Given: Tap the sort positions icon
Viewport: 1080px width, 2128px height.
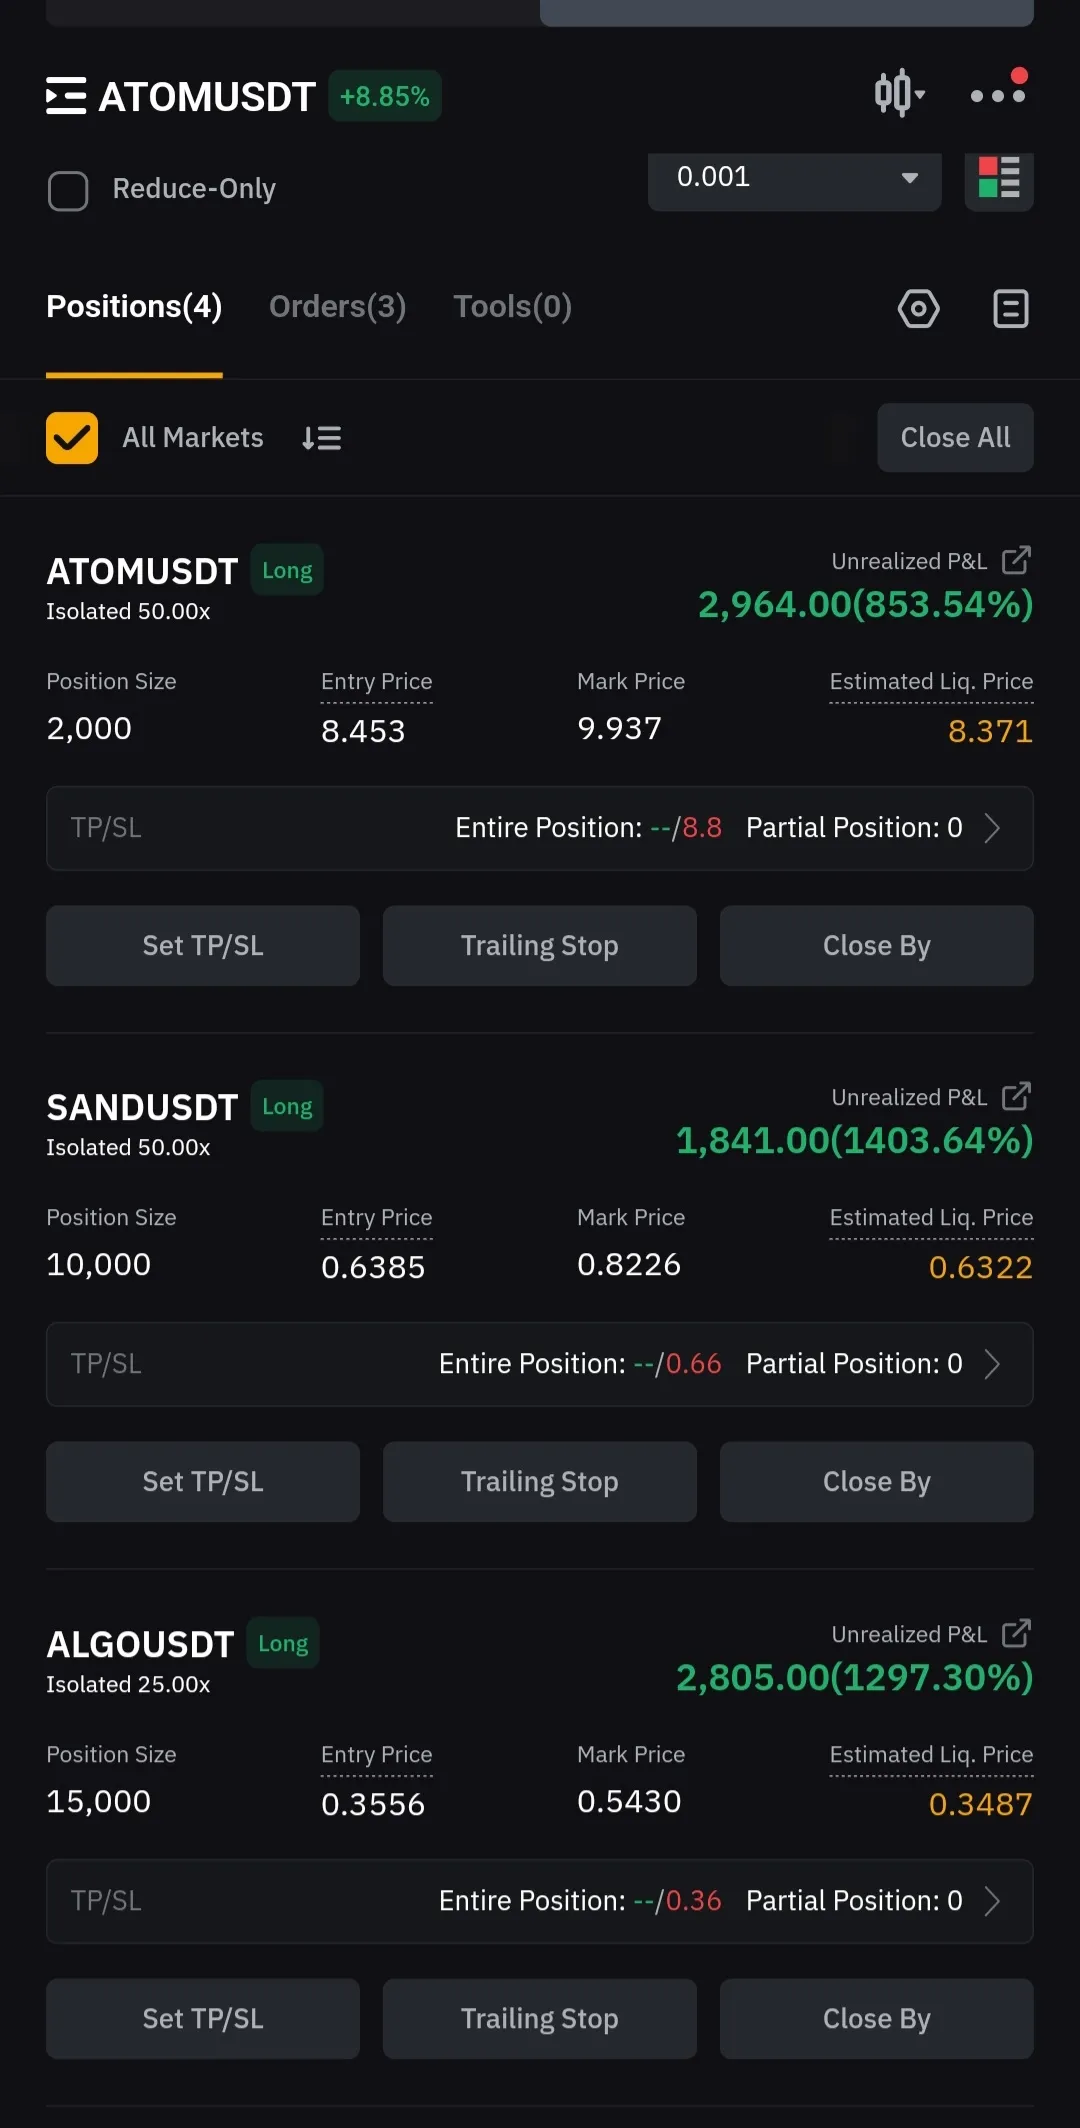Looking at the screenshot, I should tap(322, 438).
